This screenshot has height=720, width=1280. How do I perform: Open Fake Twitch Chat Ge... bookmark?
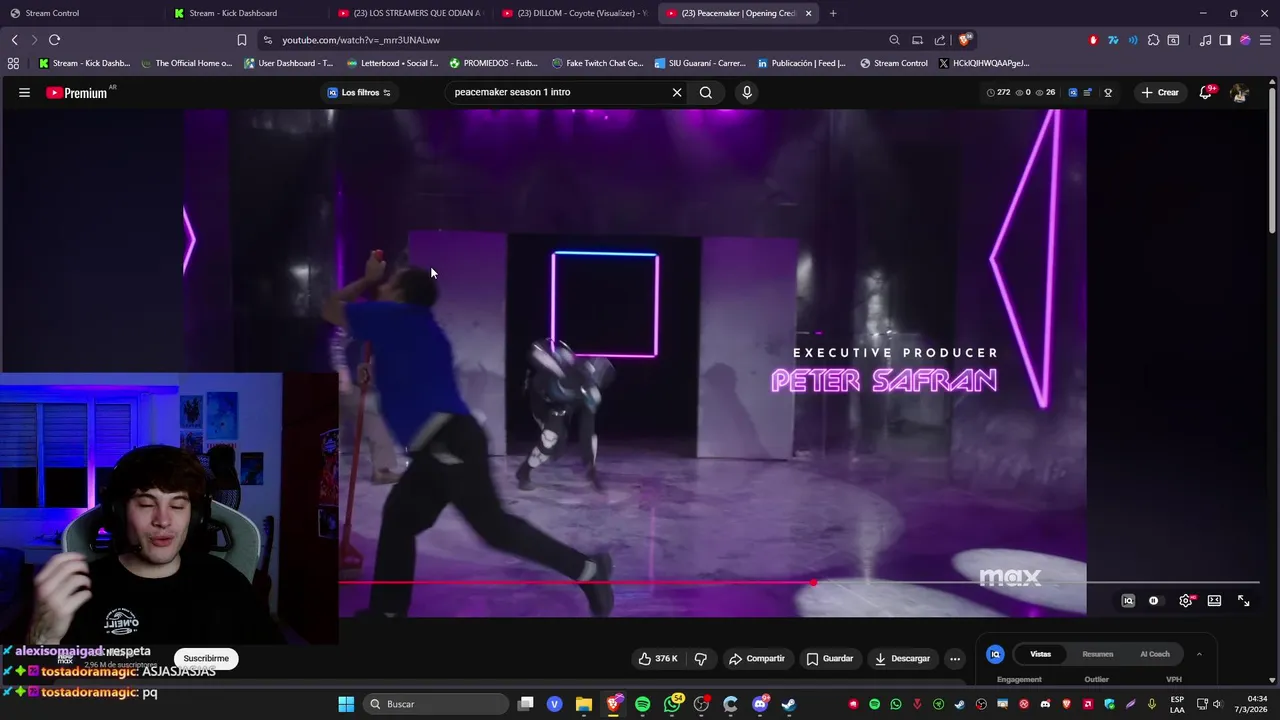click(596, 63)
